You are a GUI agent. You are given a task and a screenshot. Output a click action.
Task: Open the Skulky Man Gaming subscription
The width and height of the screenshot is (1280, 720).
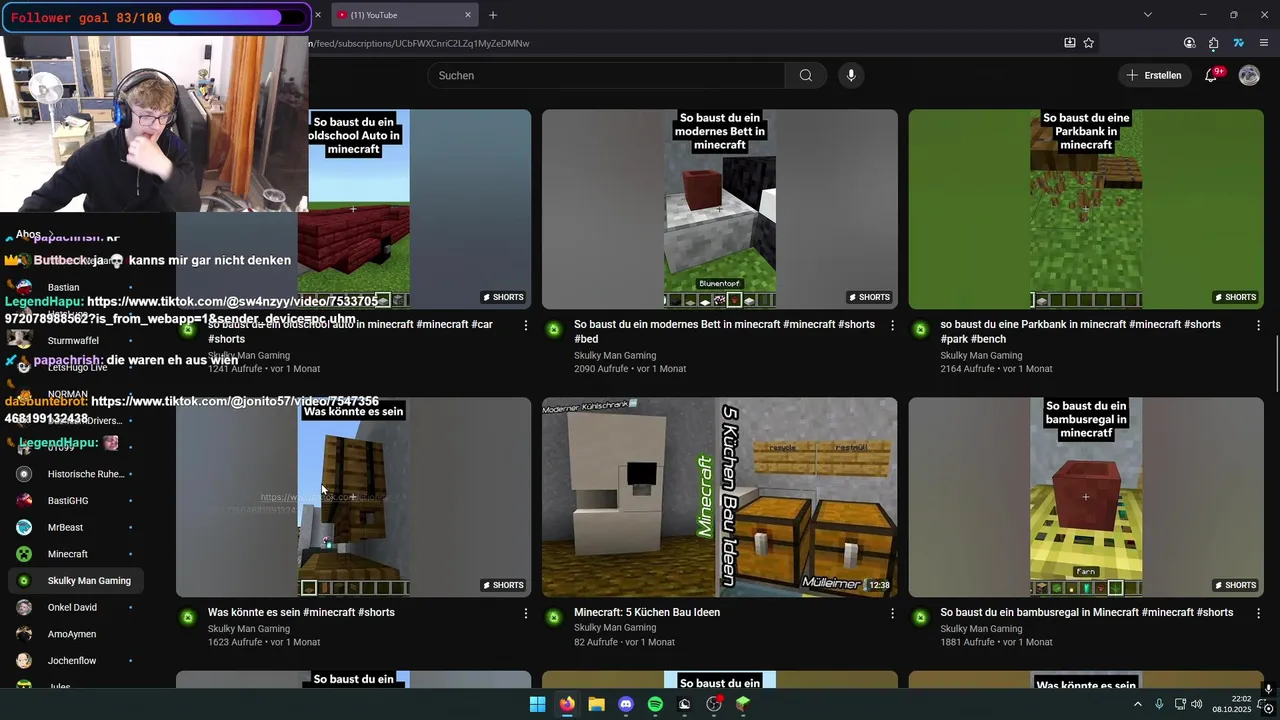(76, 581)
